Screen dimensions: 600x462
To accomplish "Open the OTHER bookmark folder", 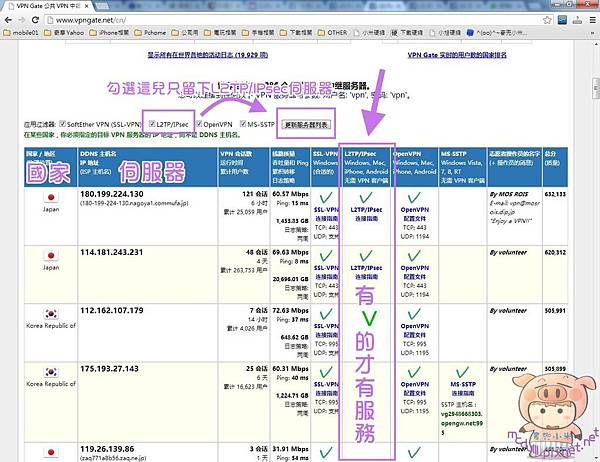I will 333,33.
